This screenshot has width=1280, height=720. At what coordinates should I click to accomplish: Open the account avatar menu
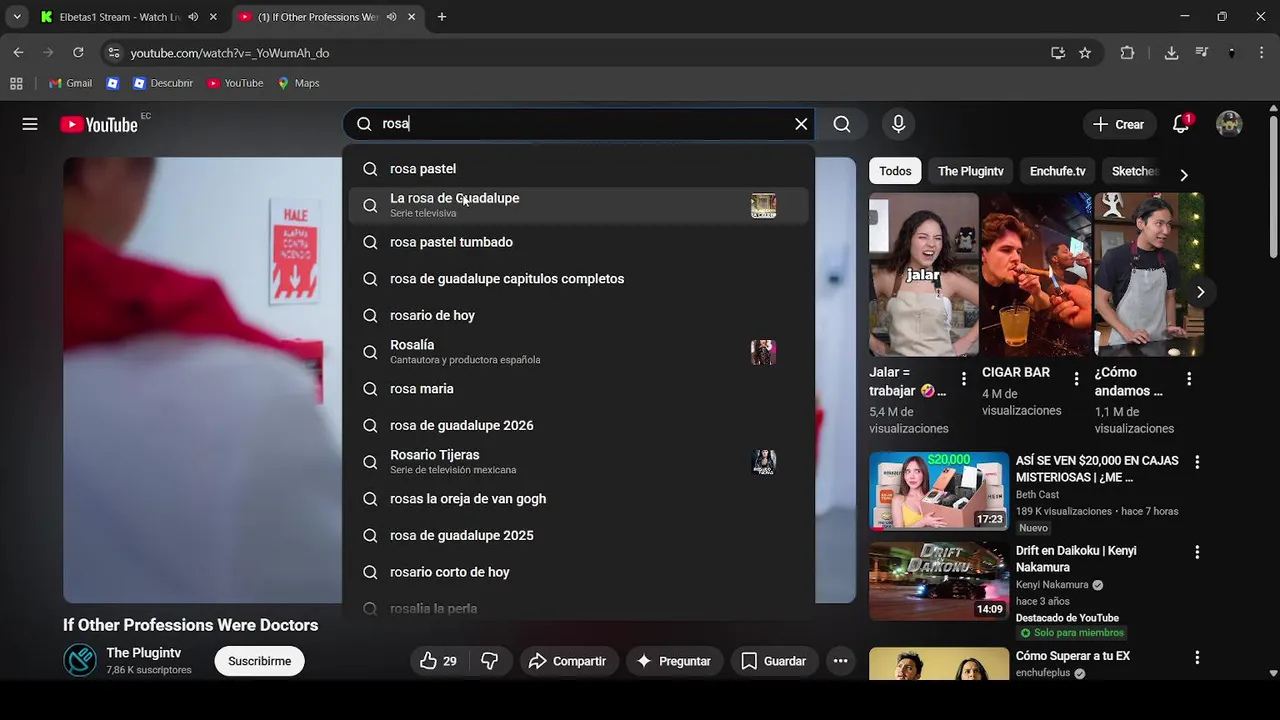(1229, 124)
